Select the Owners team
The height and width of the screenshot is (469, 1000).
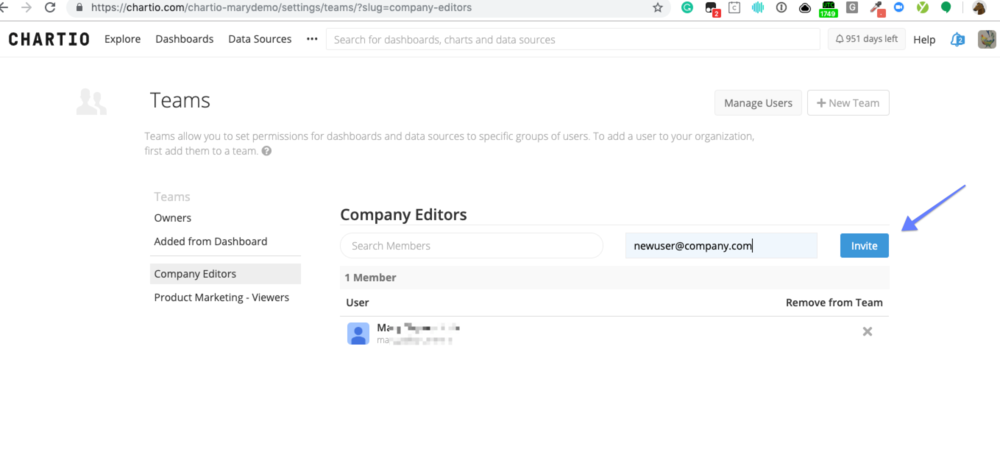pyautogui.click(x=173, y=218)
